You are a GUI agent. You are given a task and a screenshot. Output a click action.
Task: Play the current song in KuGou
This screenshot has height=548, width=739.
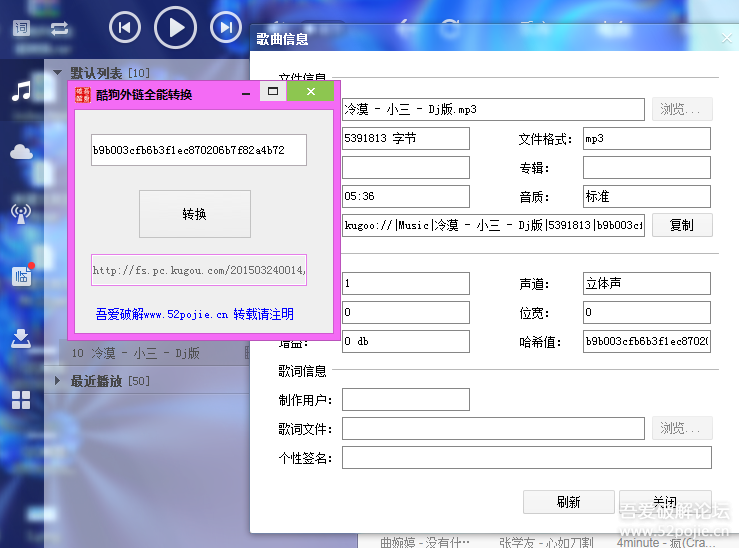[x=175, y=27]
